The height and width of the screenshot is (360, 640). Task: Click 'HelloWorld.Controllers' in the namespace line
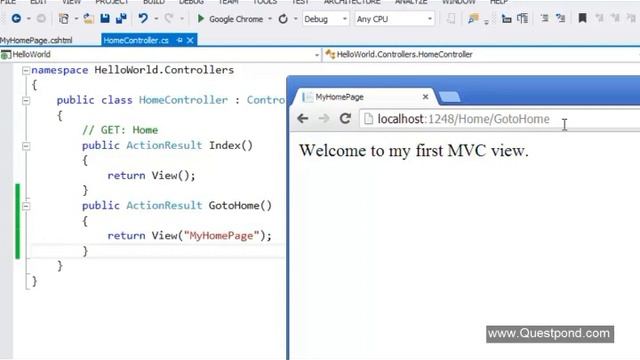(x=164, y=70)
